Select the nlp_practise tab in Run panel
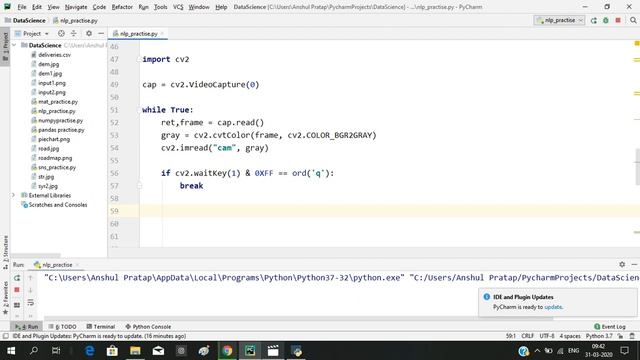This screenshot has height=360, width=640. click(57, 264)
